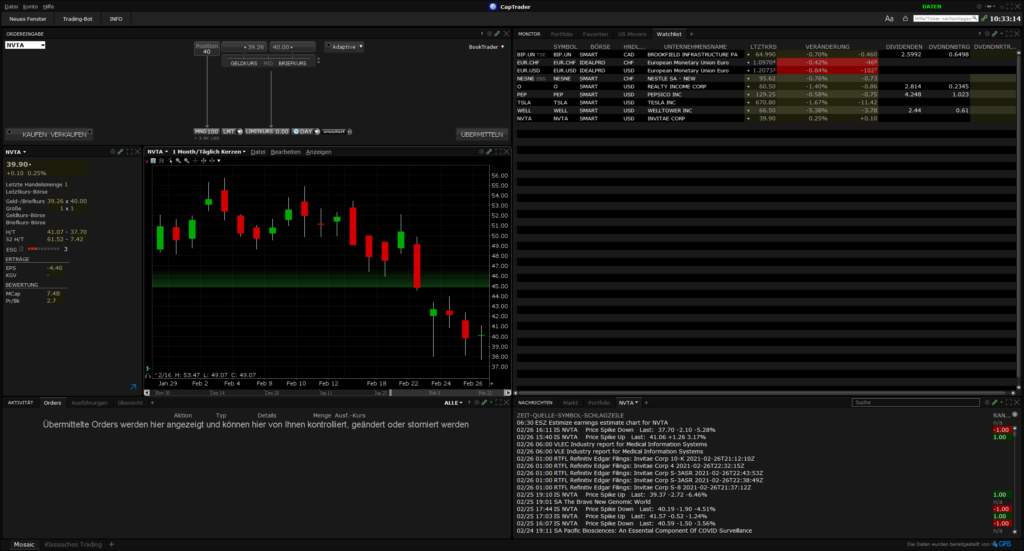The width and height of the screenshot is (1024, 551).
Task: Add new watchlist tab with plus icon
Action: pyautogui.click(x=689, y=34)
